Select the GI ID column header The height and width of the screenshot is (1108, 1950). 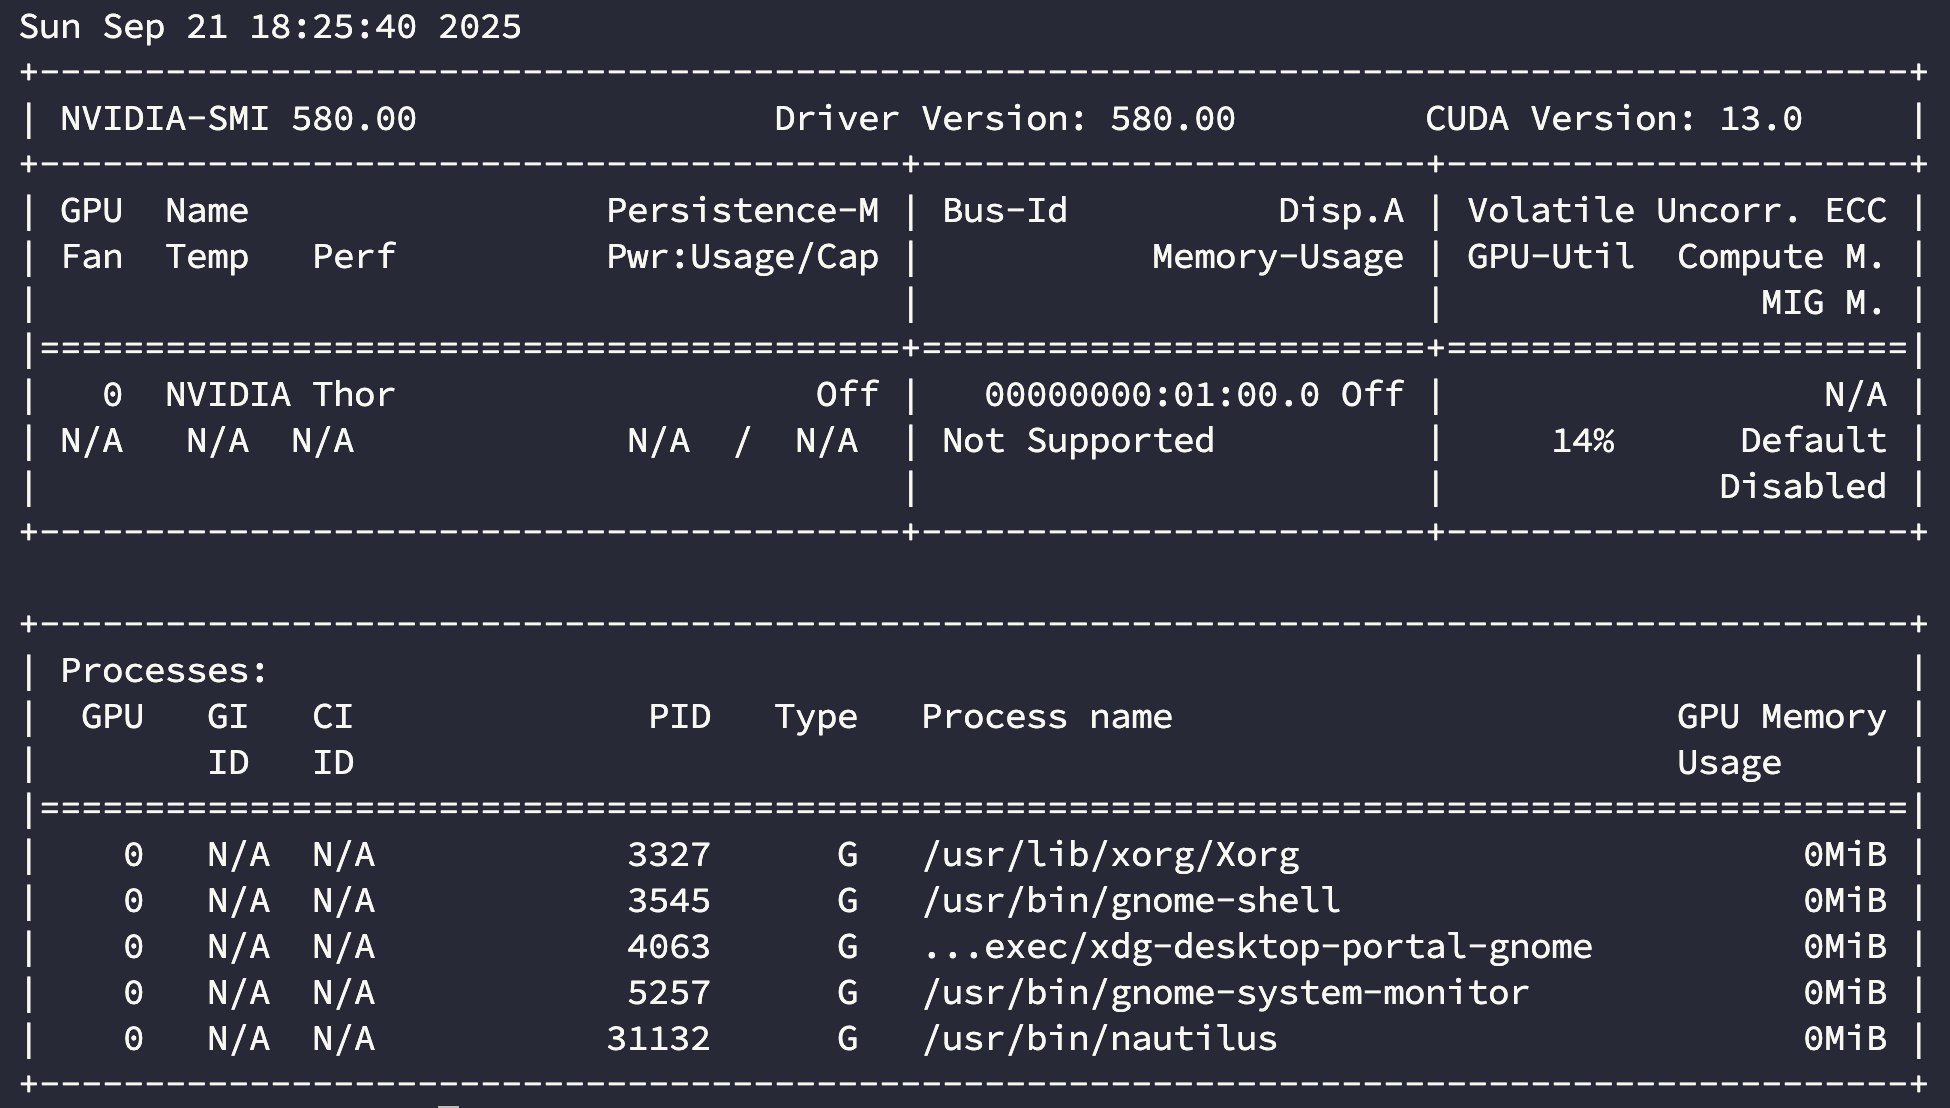click(228, 740)
